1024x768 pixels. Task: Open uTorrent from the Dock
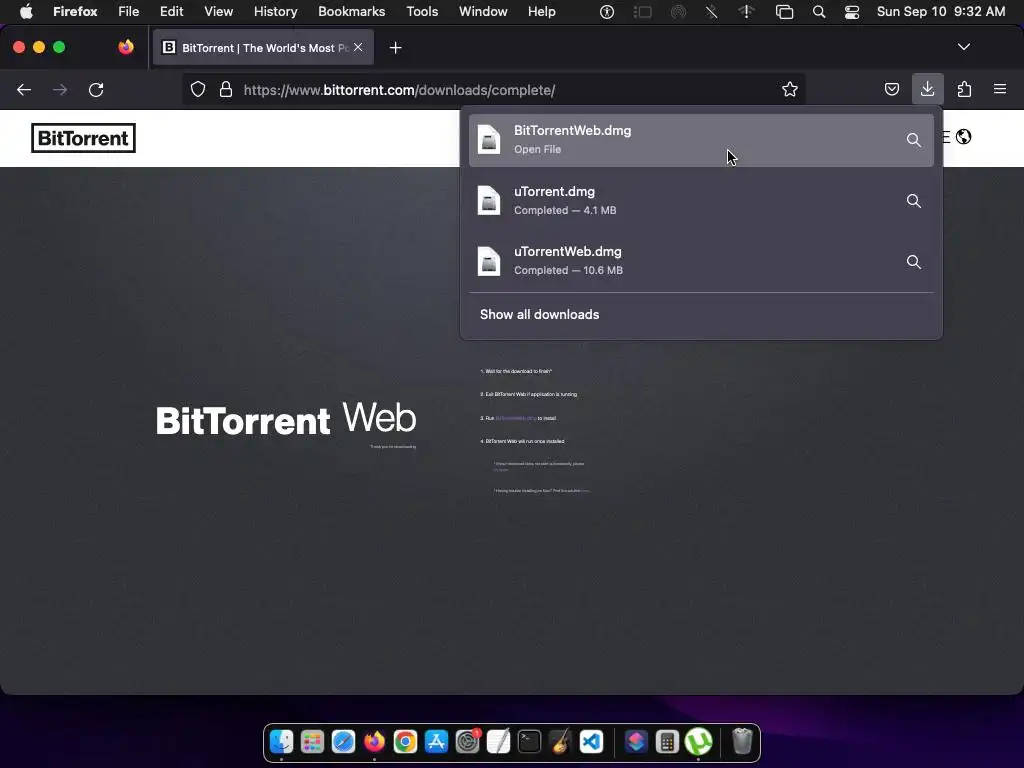pyautogui.click(x=698, y=742)
